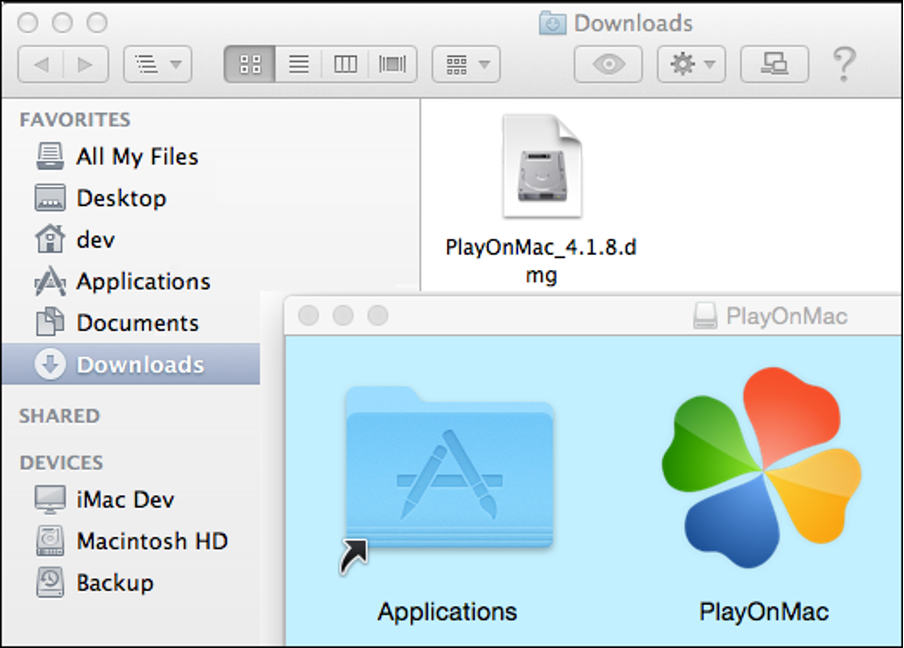Go back with the left arrow button
Image resolution: width=904 pixels, height=648 pixels.
coord(42,65)
